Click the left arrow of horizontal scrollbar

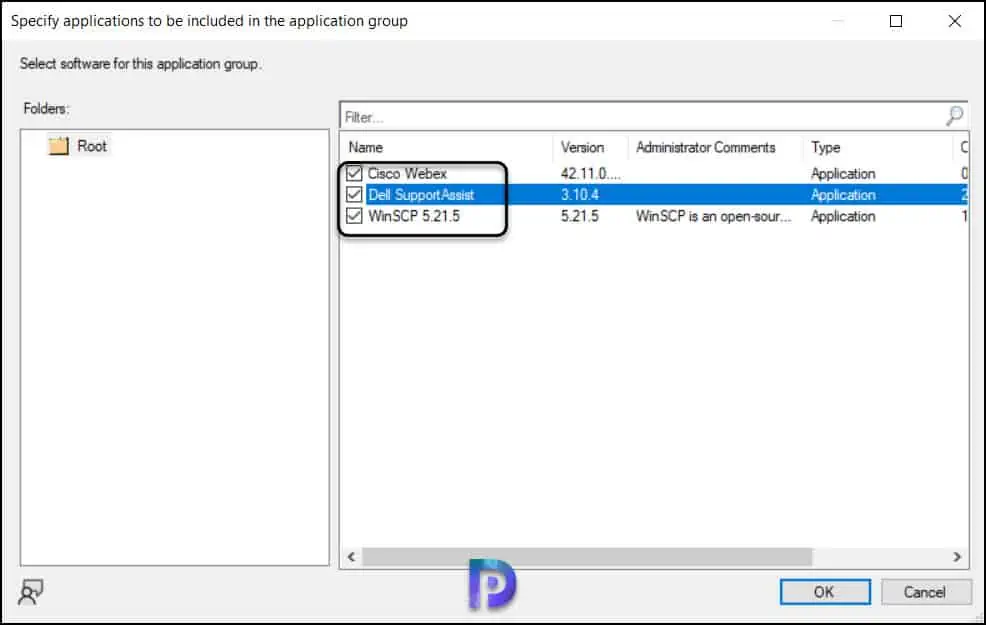tap(352, 556)
